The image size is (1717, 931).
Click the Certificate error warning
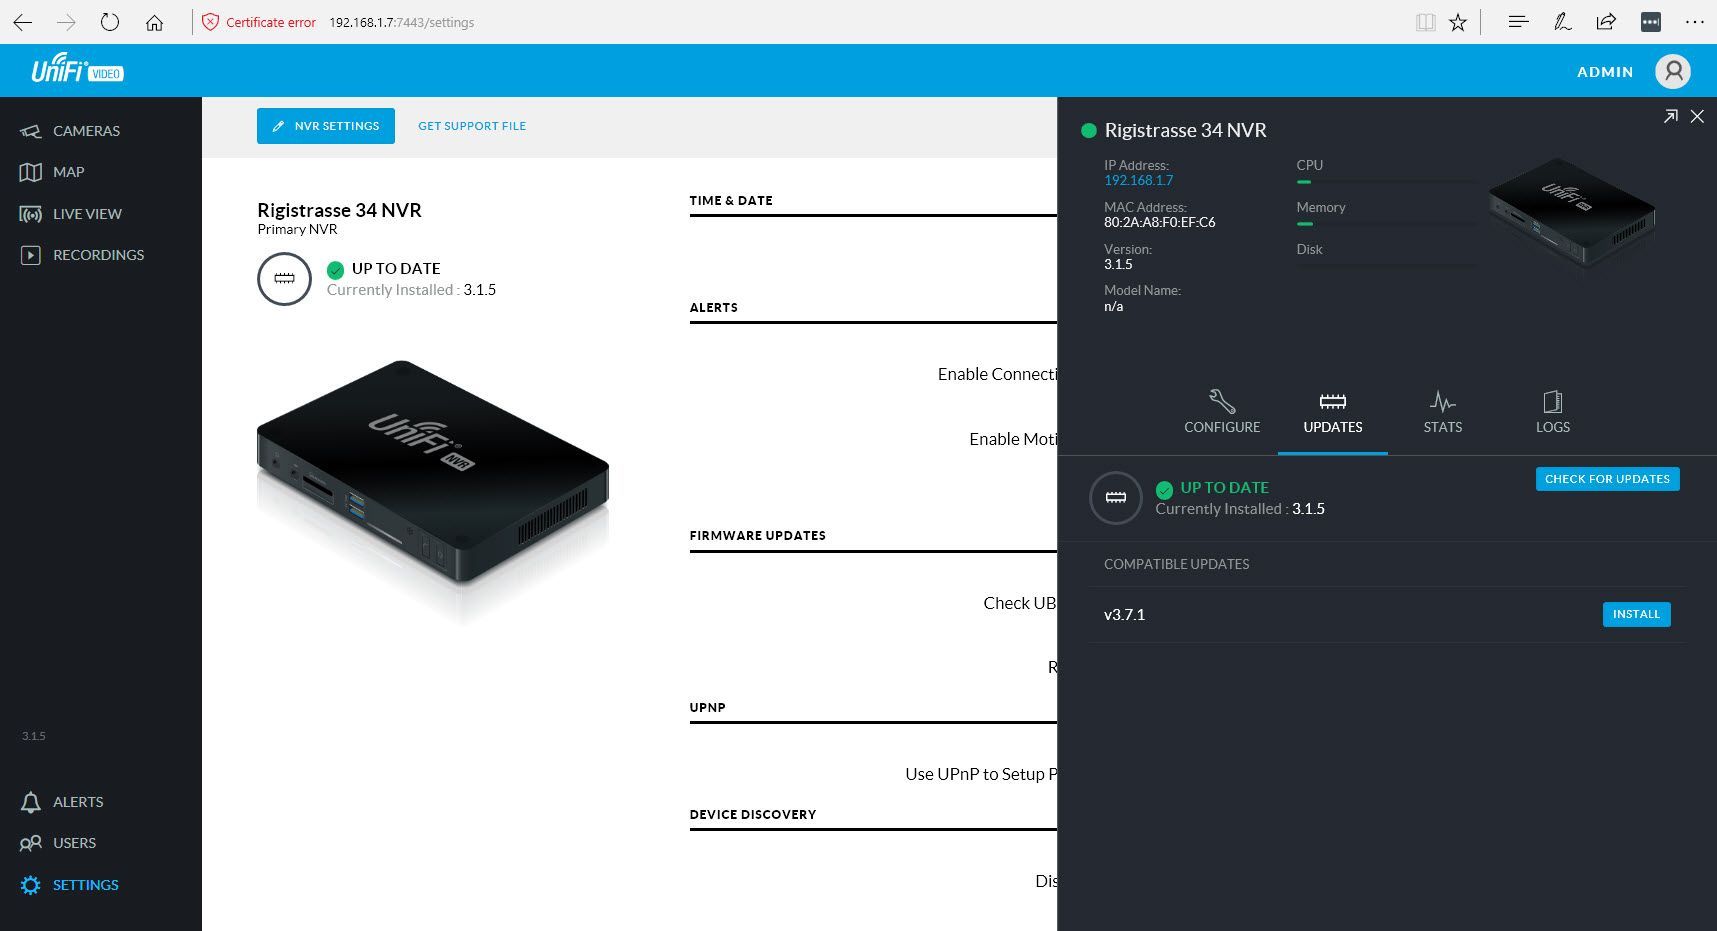[x=259, y=22]
